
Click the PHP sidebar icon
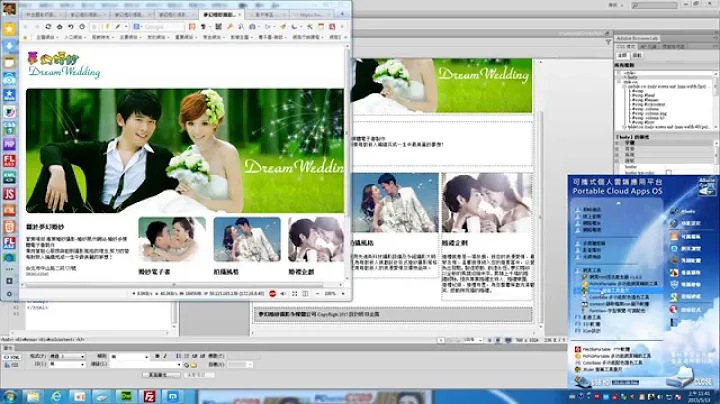9,144
